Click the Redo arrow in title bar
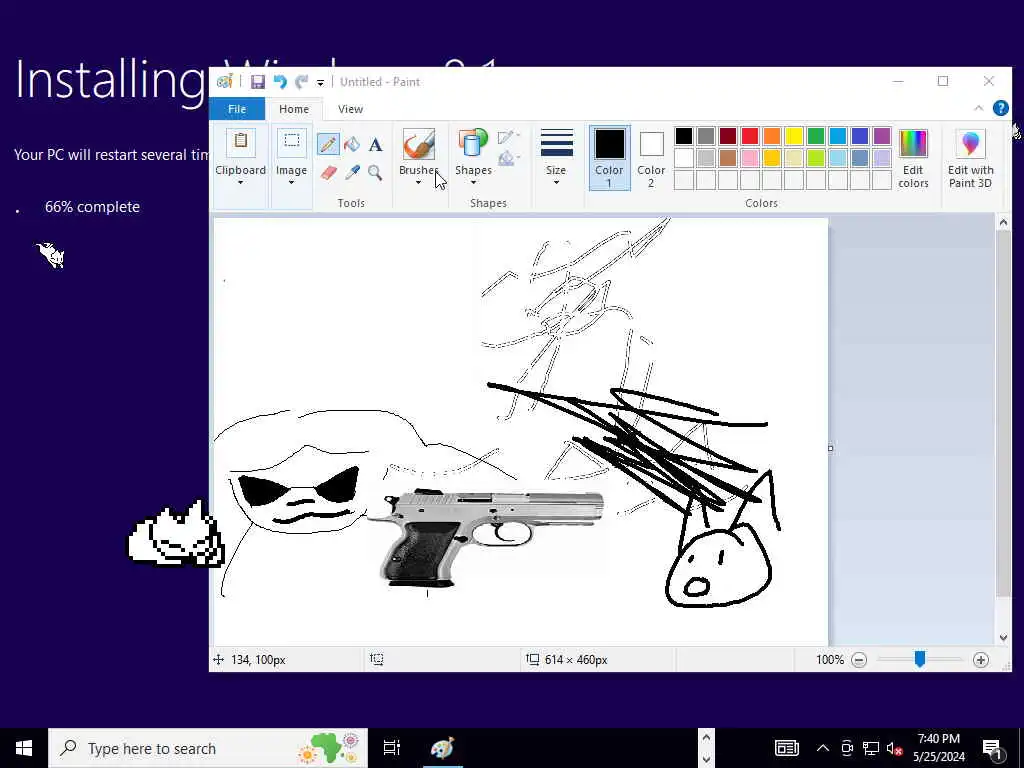The image size is (1024, 768). (x=301, y=82)
